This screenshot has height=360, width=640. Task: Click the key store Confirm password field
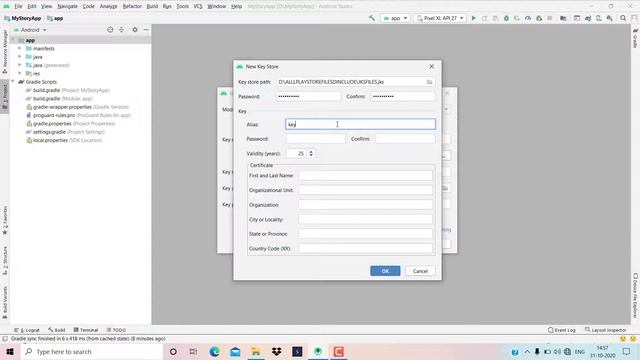[403, 96]
